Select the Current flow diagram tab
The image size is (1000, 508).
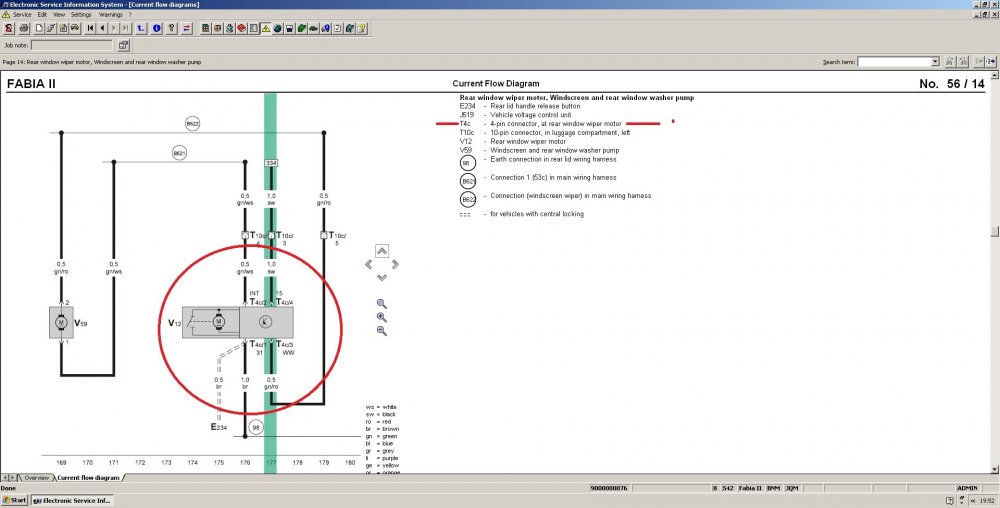pos(89,477)
